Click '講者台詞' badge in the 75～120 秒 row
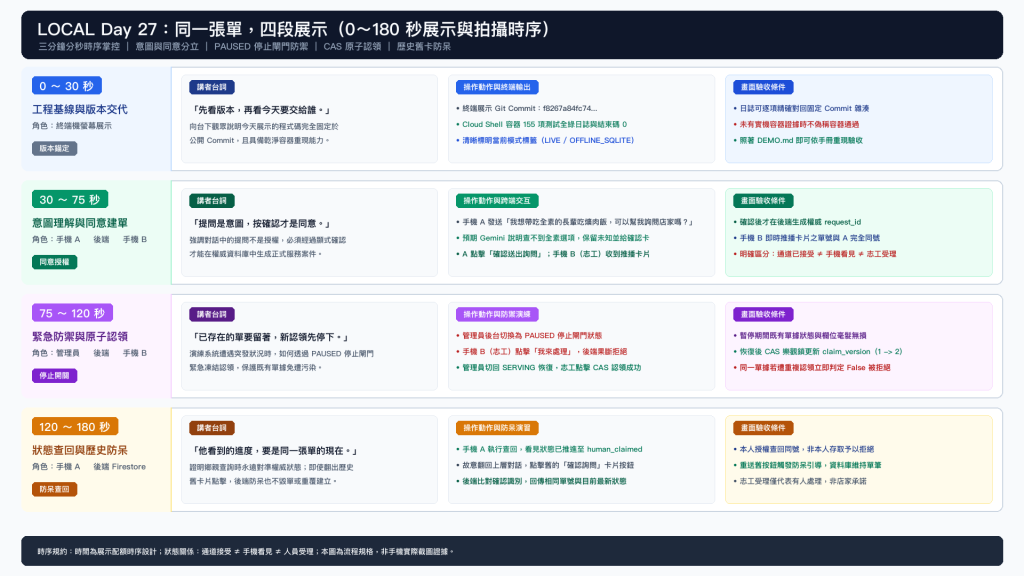 [x=212, y=314]
